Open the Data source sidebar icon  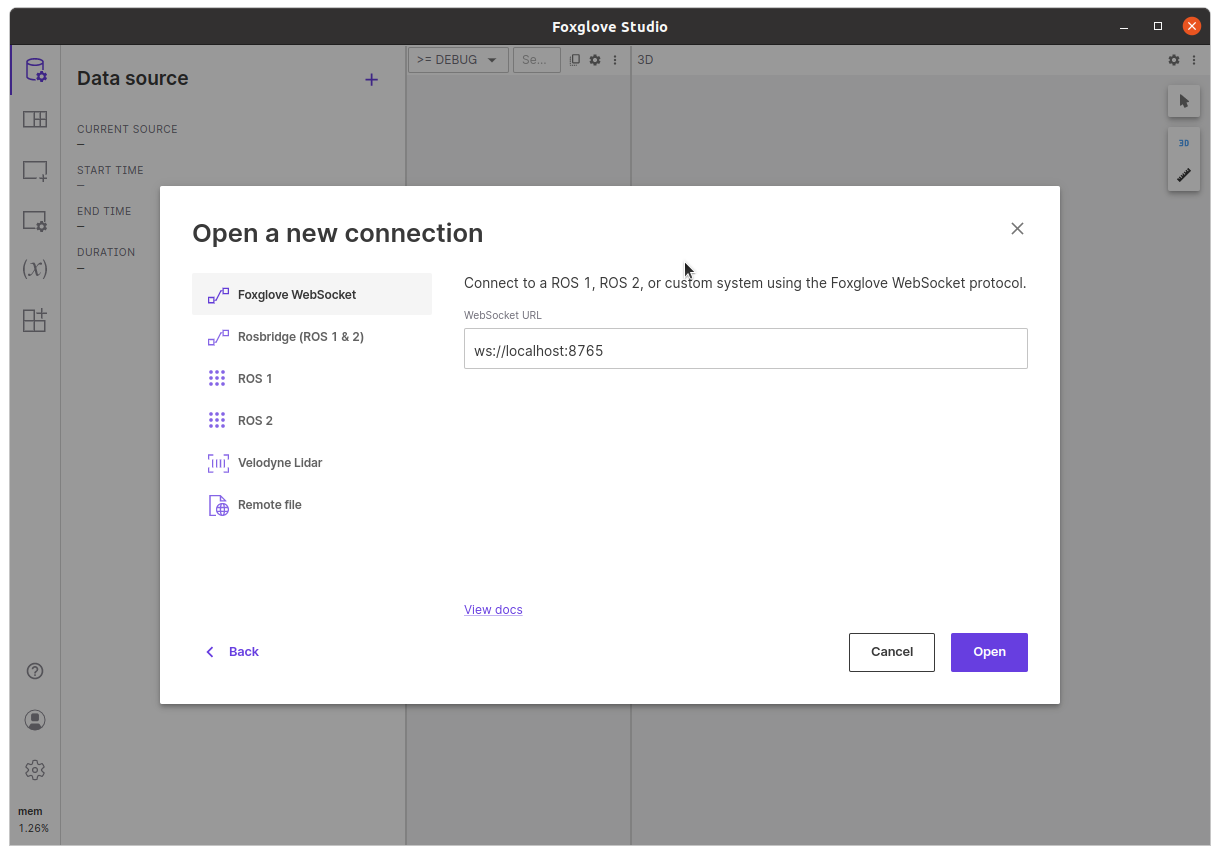35,70
